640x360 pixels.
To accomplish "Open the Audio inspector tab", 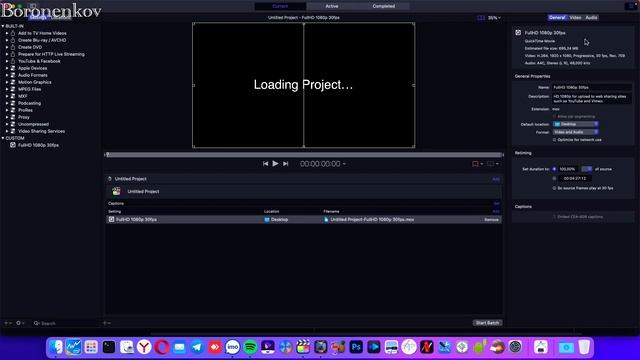I will [x=591, y=18].
